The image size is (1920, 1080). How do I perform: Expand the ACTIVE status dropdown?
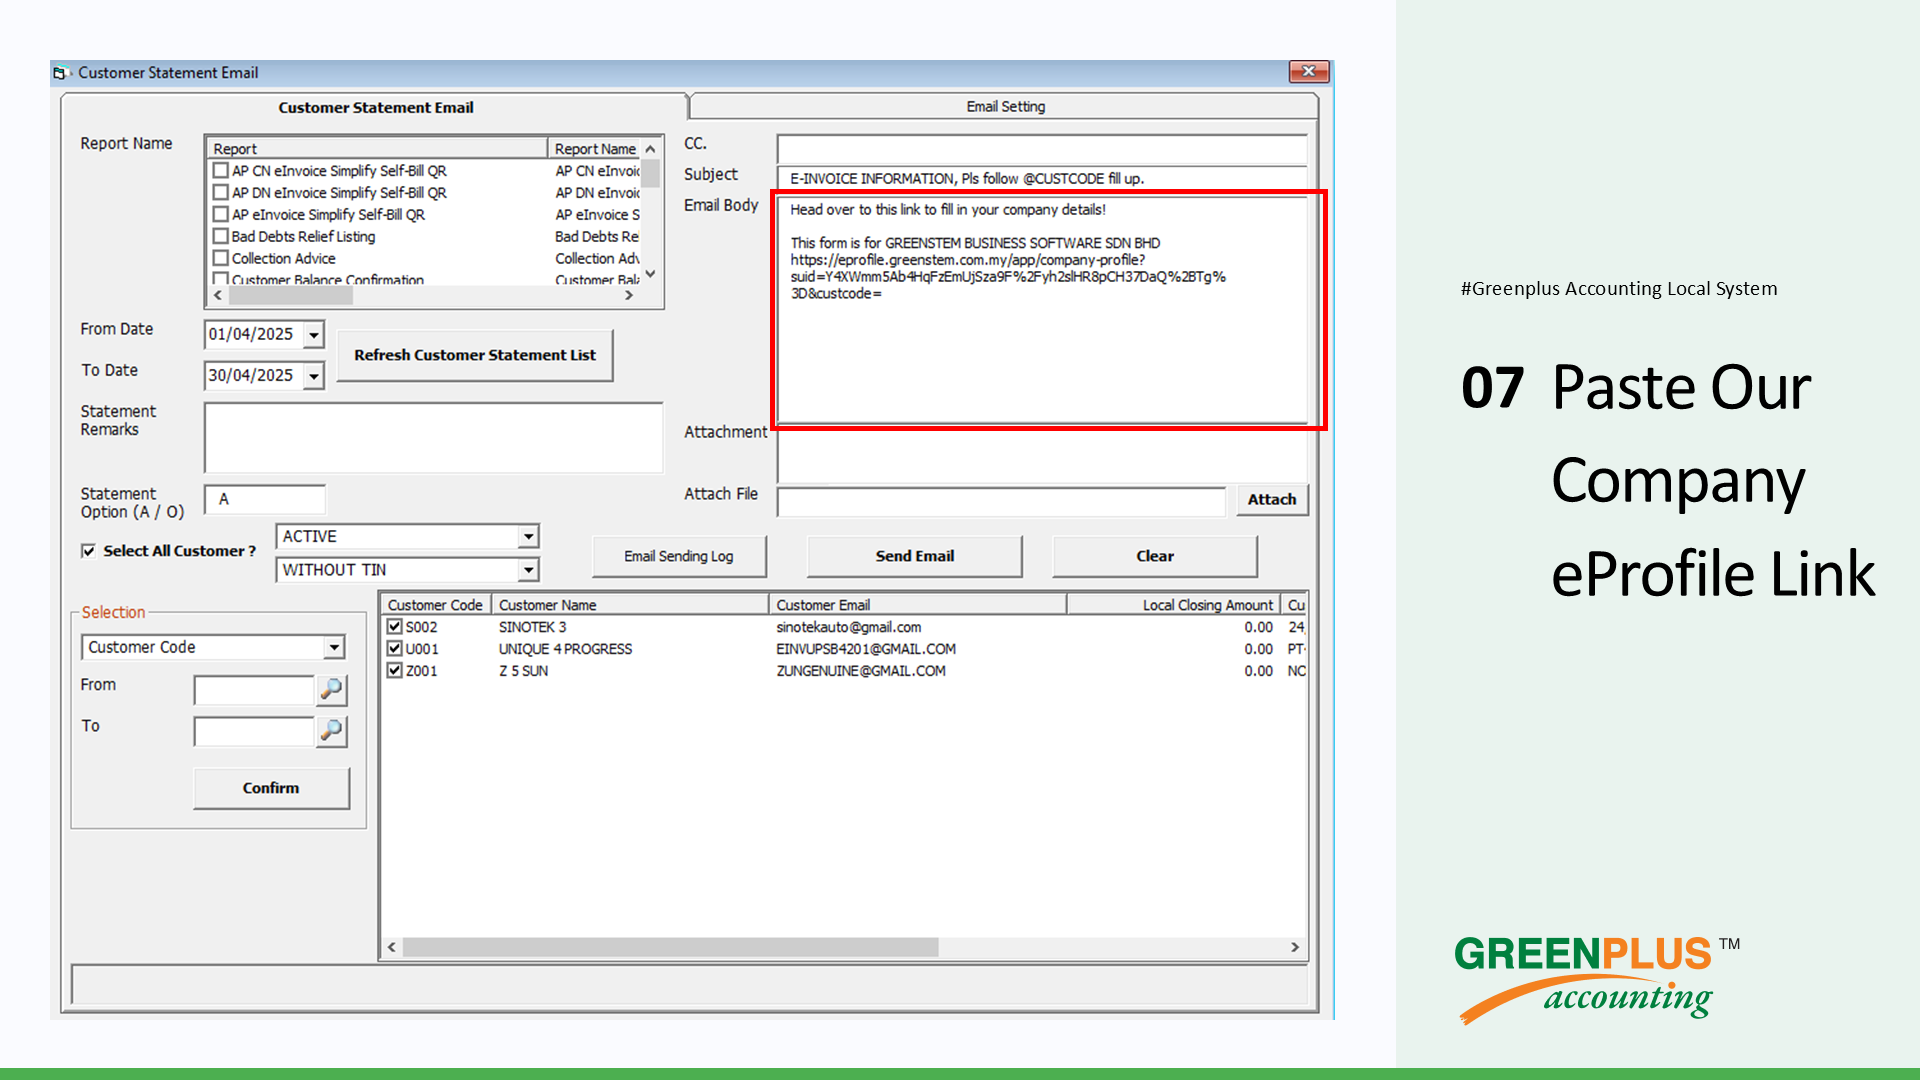[x=528, y=537]
